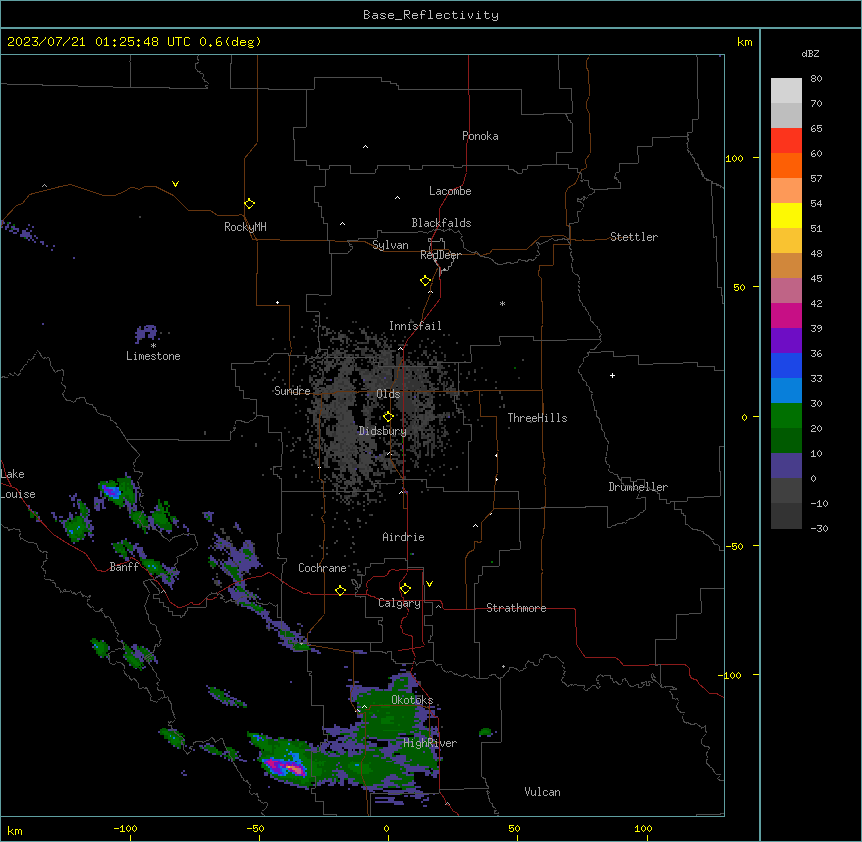Screen dimensions: 862x842
Task: Click the Didsbury town label
Action: [x=383, y=431]
